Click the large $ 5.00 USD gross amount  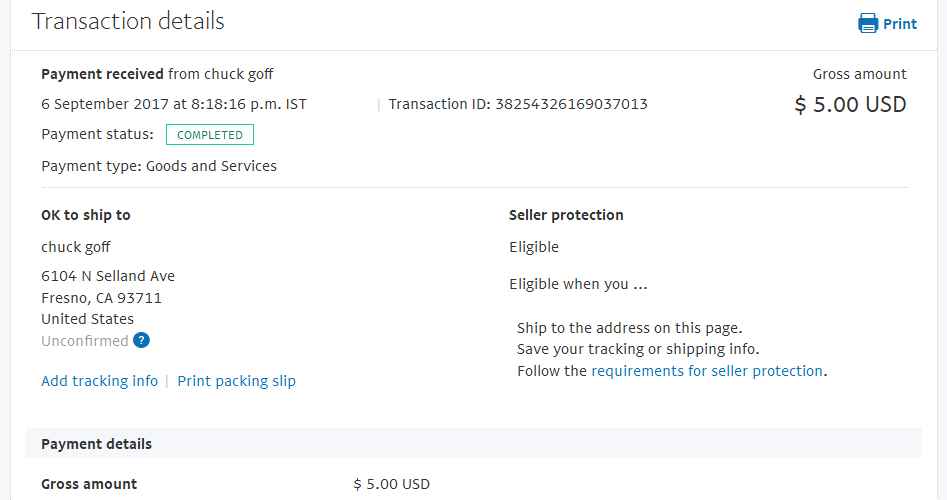coord(850,104)
